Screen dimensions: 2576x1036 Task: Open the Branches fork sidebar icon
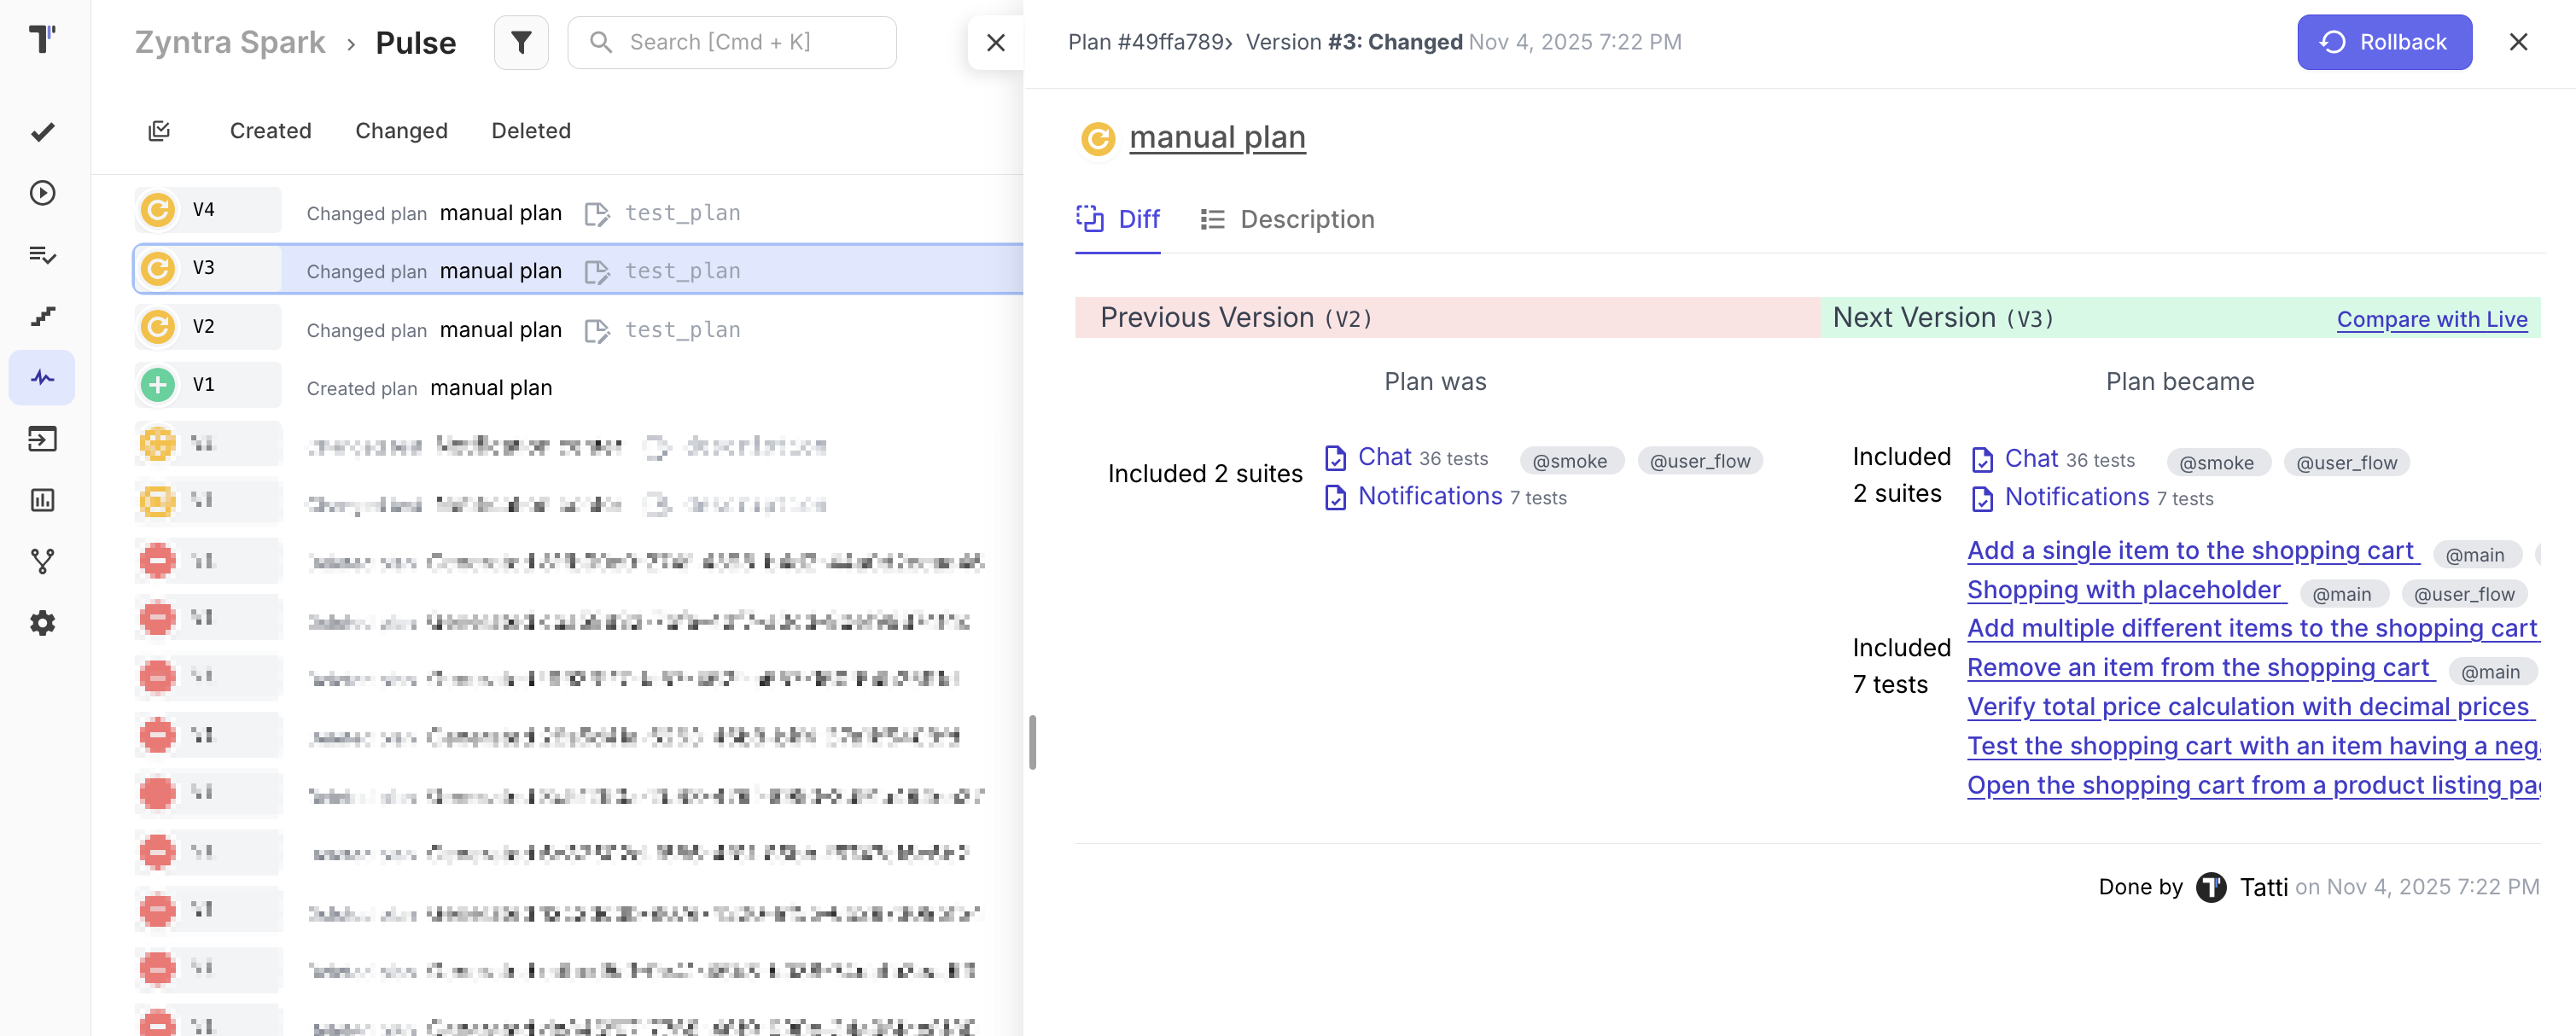(x=42, y=561)
